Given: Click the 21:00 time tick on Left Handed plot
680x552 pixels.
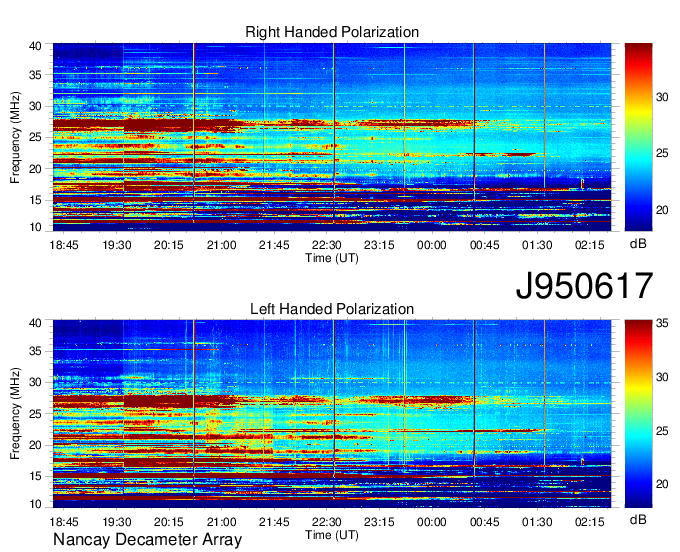Looking at the screenshot, I should (222, 522).
